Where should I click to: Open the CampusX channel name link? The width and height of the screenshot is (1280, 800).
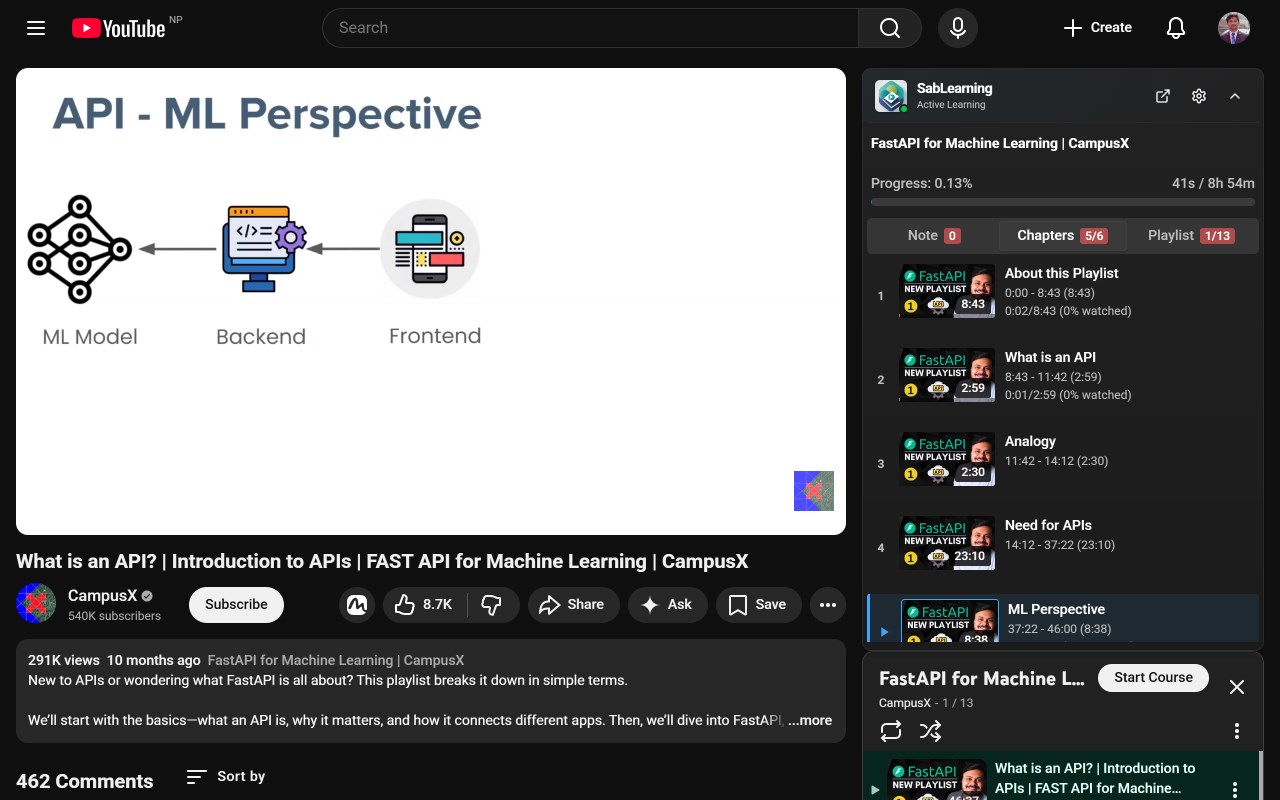click(x=102, y=595)
